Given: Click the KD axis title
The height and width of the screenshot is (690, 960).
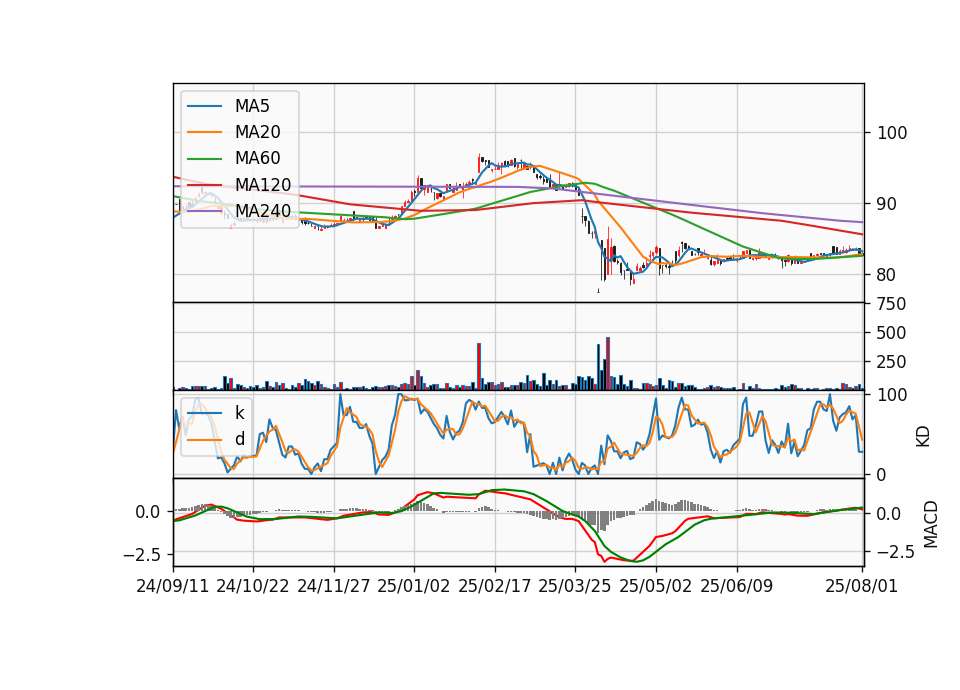Looking at the screenshot, I should [923, 436].
